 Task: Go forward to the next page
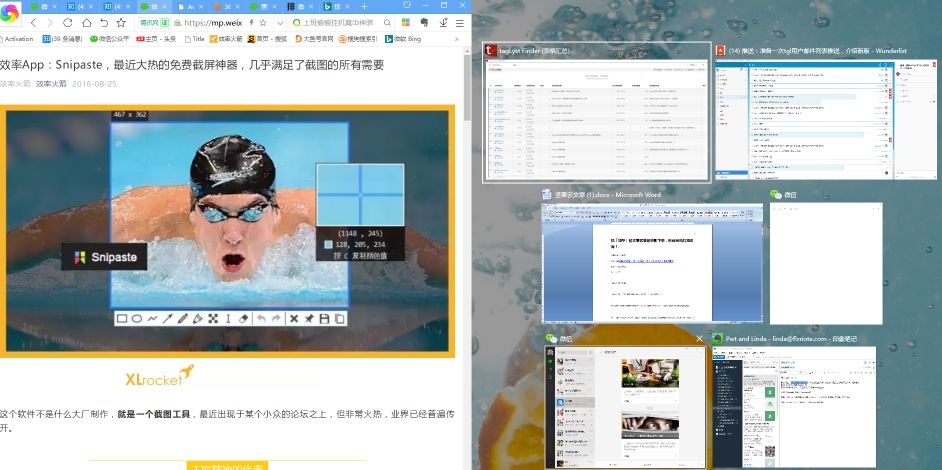click(x=50, y=23)
